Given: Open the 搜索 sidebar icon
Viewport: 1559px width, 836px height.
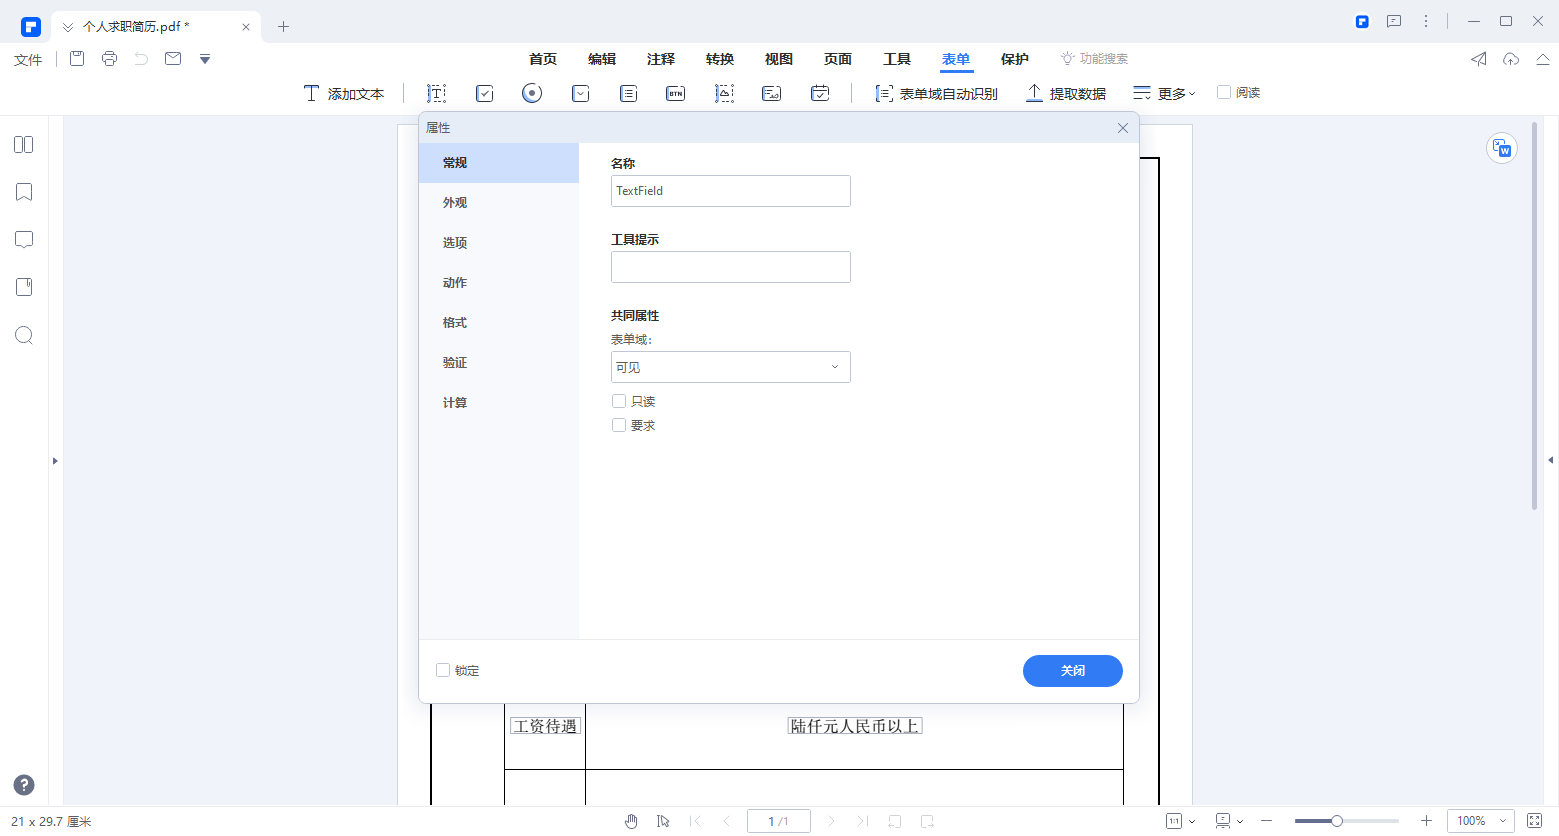Looking at the screenshot, I should click(23, 335).
